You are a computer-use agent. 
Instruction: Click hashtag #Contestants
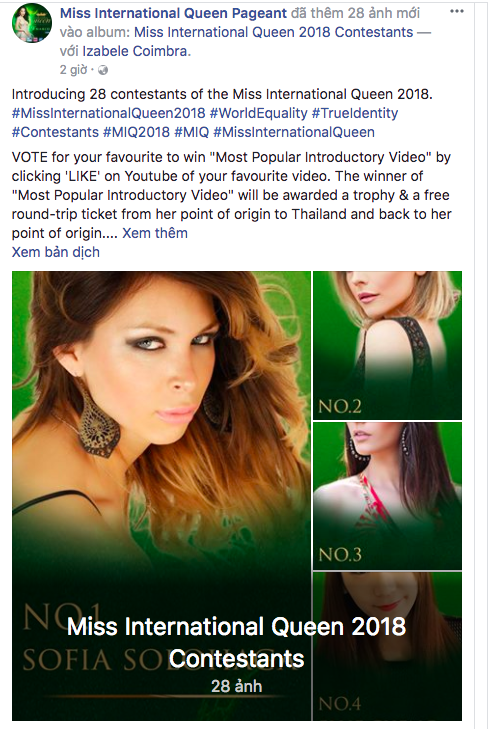tap(55, 132)
